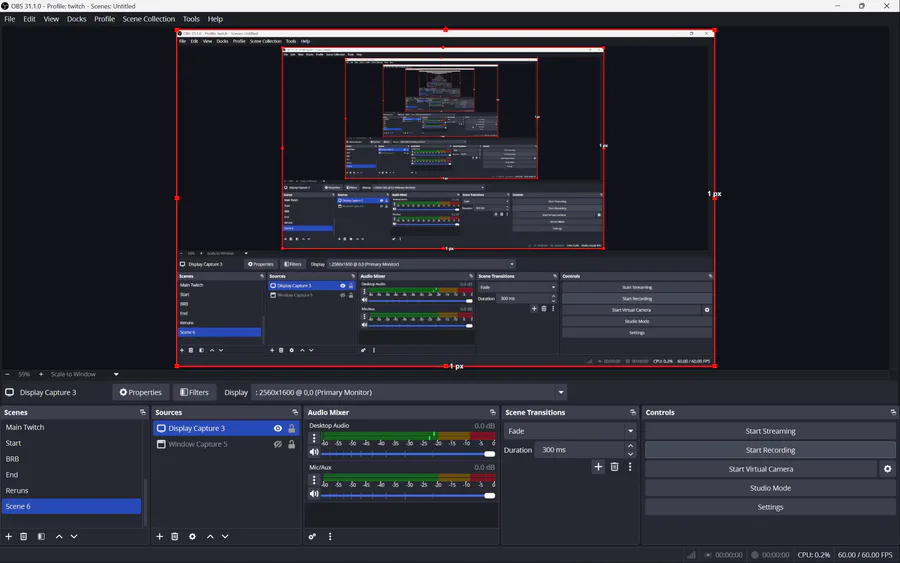Open the Scene Collection menu
900x563 pixels.
pyautogui.click(x=149, y=19)
